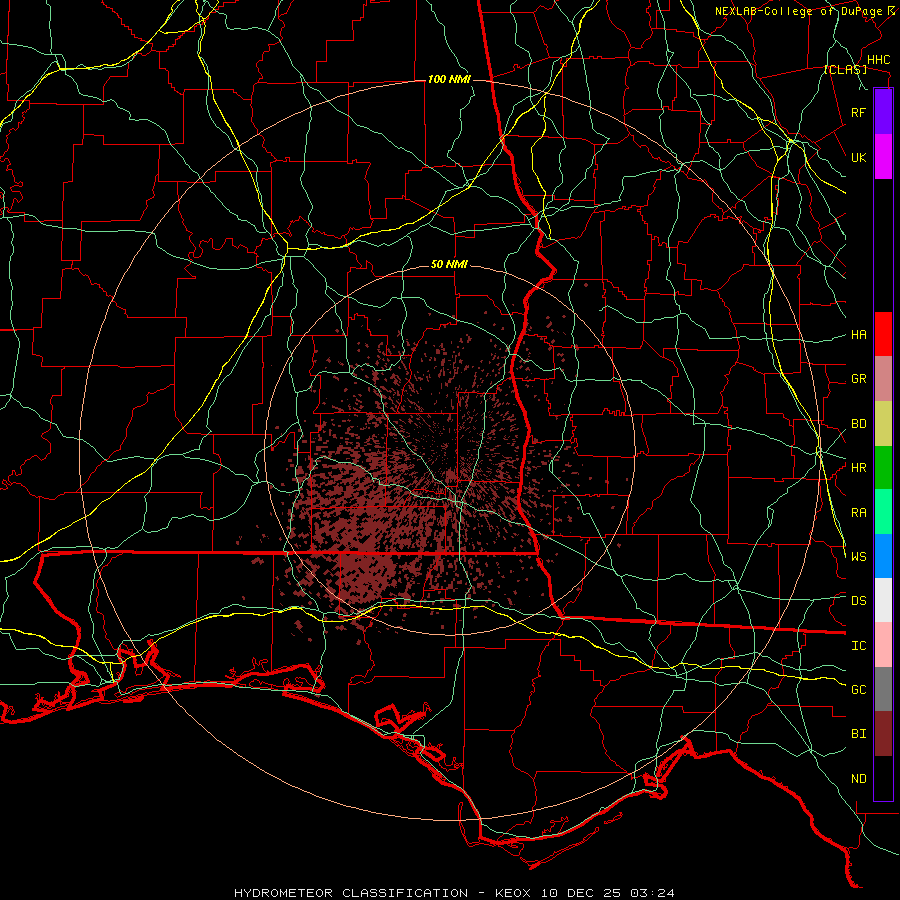Image resolution: width=900 pixels, height=900 pixels.
Task: Click the "50 NMI" range ring label
Action: coord(449,264)
